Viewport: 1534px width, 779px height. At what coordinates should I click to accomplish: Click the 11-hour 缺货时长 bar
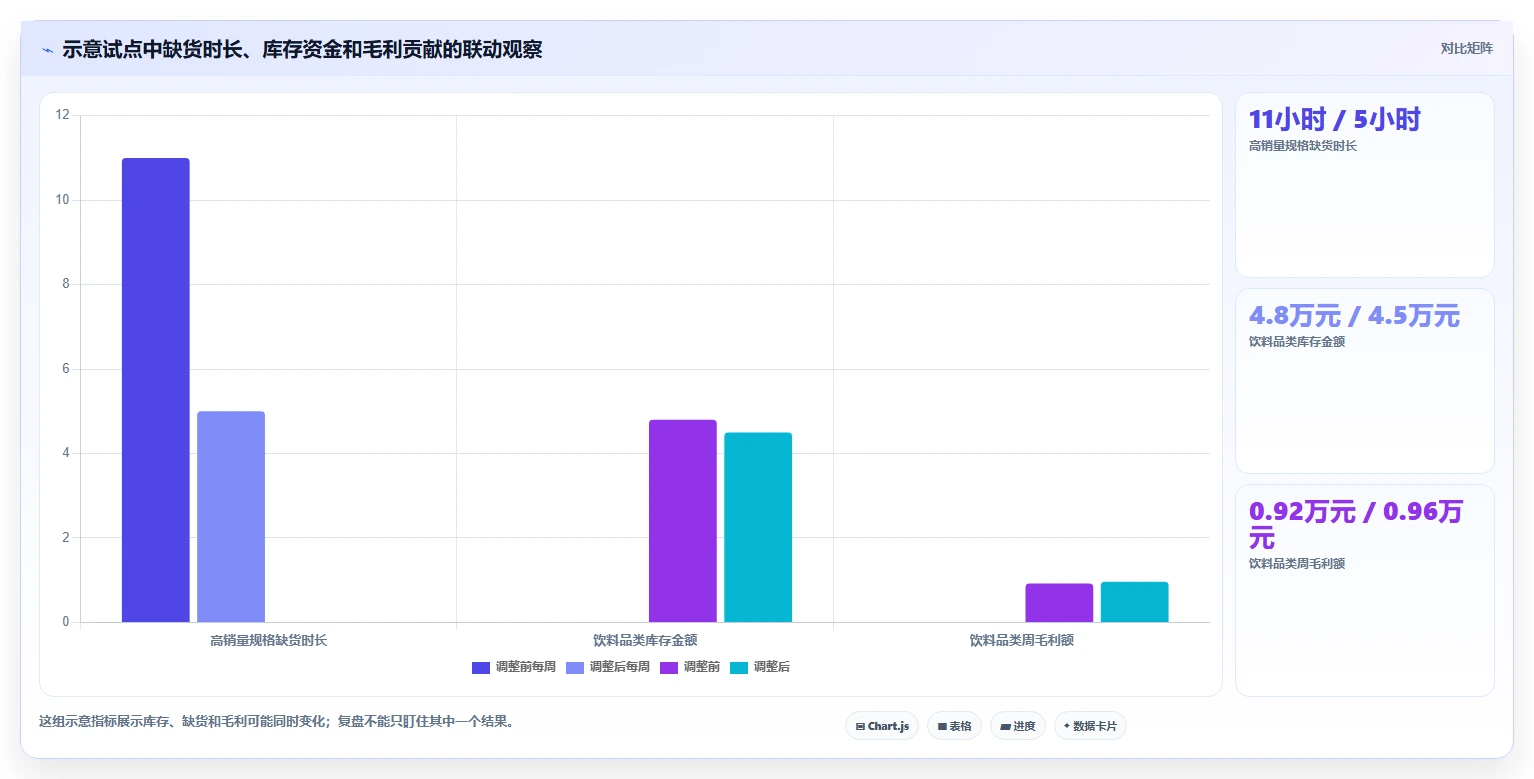pyautogui.click(x=156, y=390)
